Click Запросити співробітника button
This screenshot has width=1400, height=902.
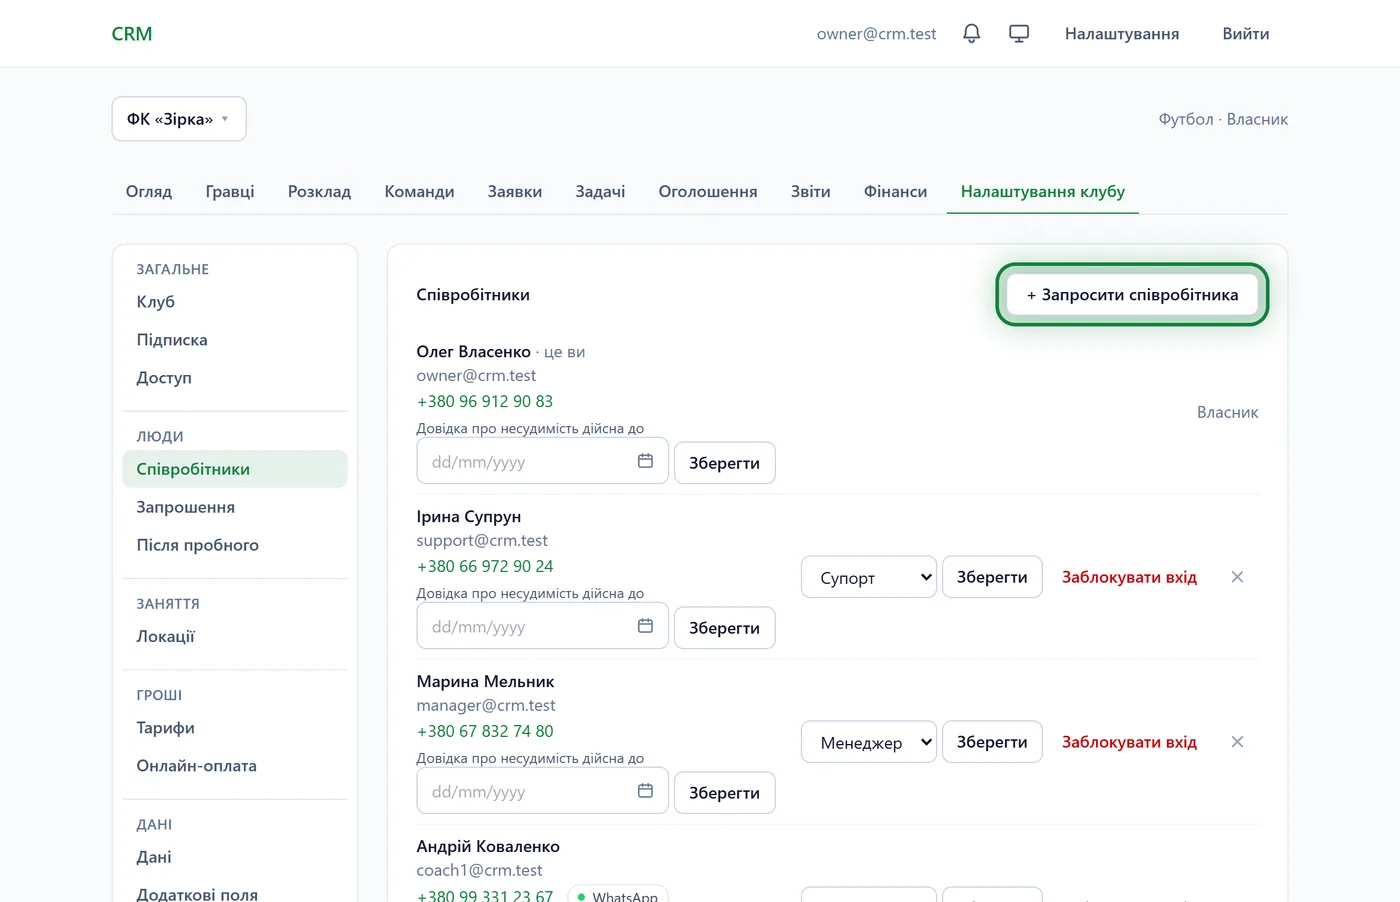click(x=1132, y=295)
